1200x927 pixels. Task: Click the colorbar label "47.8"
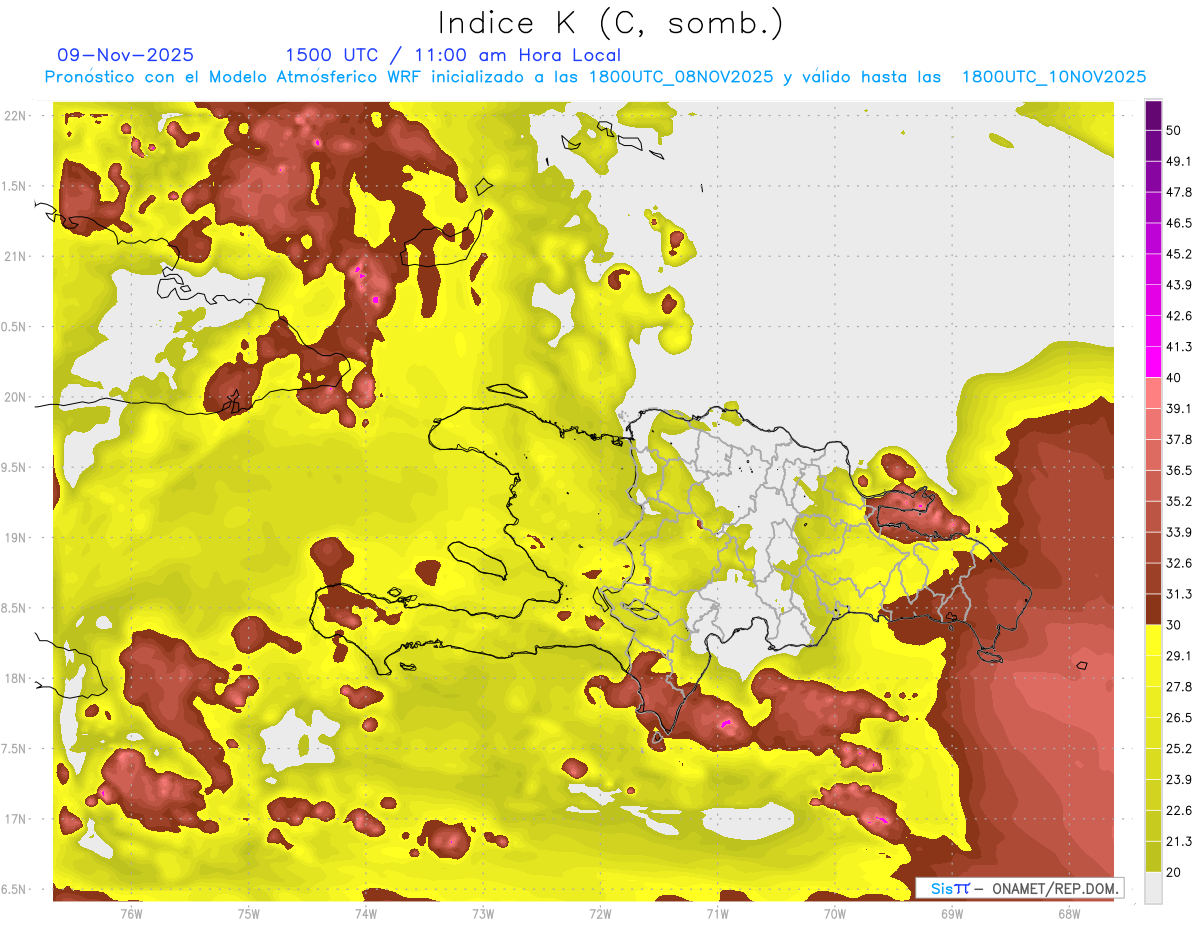click(x=1179, y=192)
